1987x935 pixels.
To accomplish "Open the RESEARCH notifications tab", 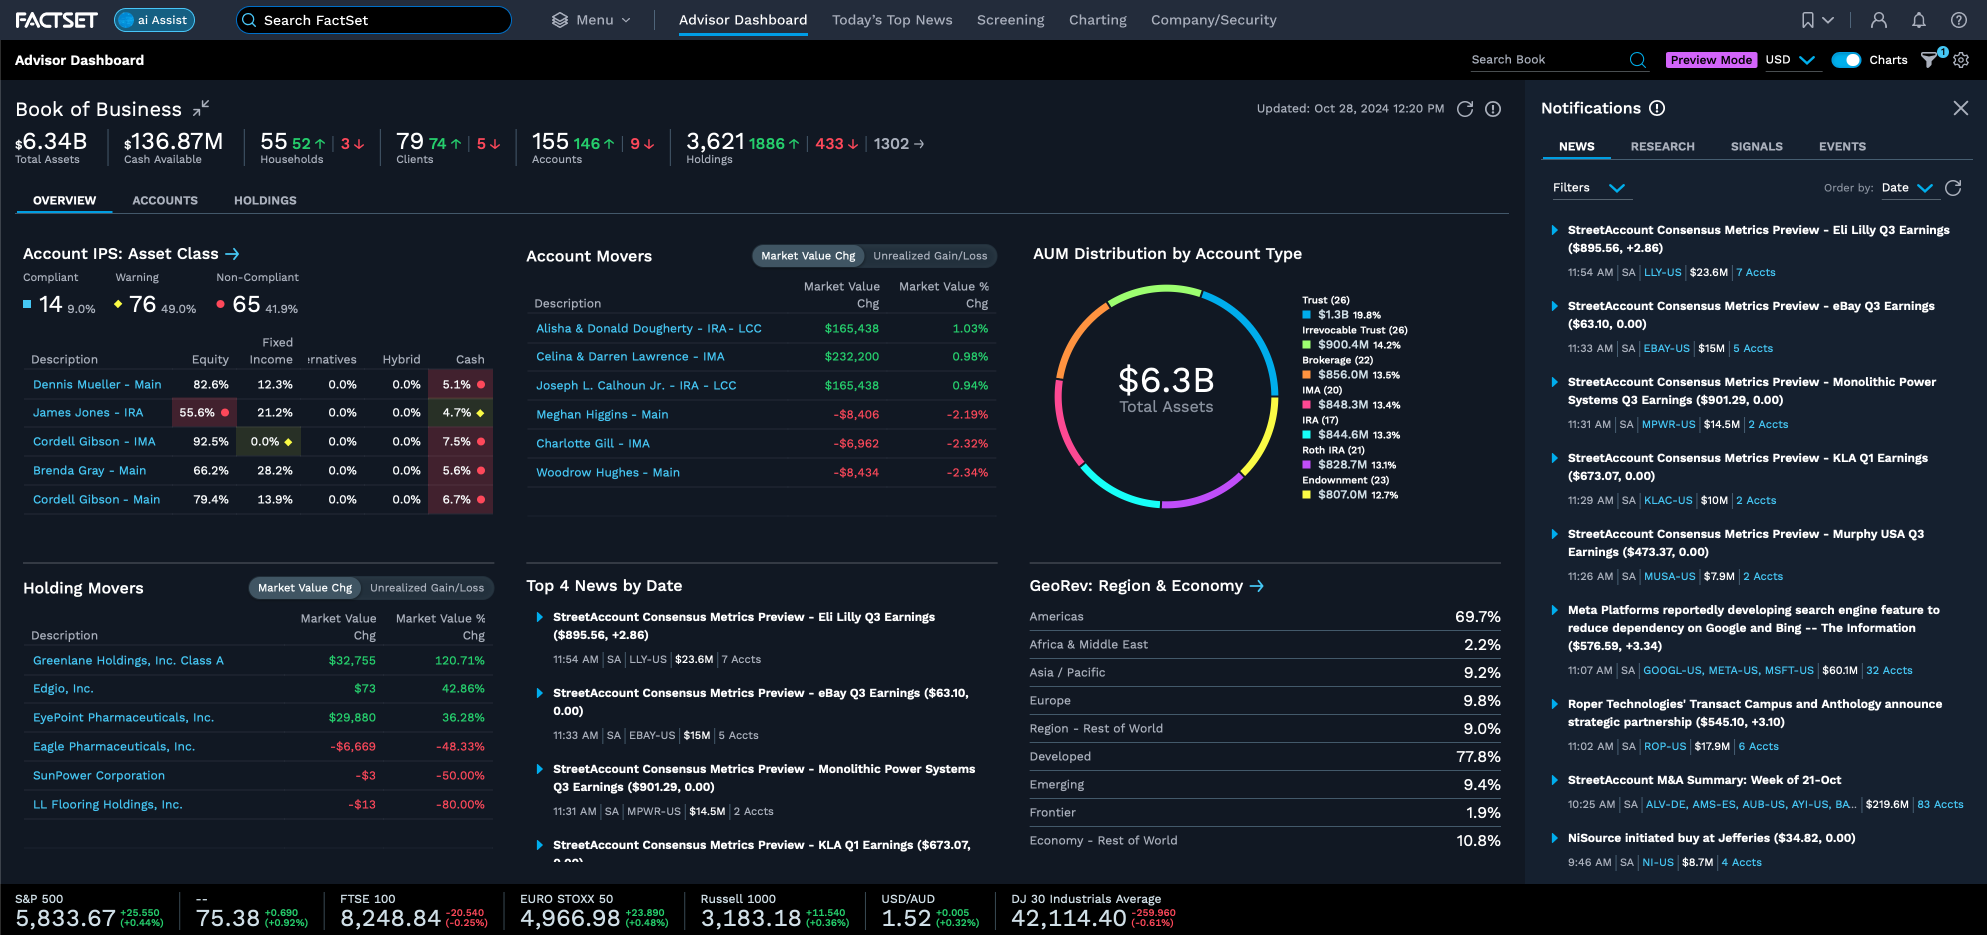I will [x=1662, y=147].
